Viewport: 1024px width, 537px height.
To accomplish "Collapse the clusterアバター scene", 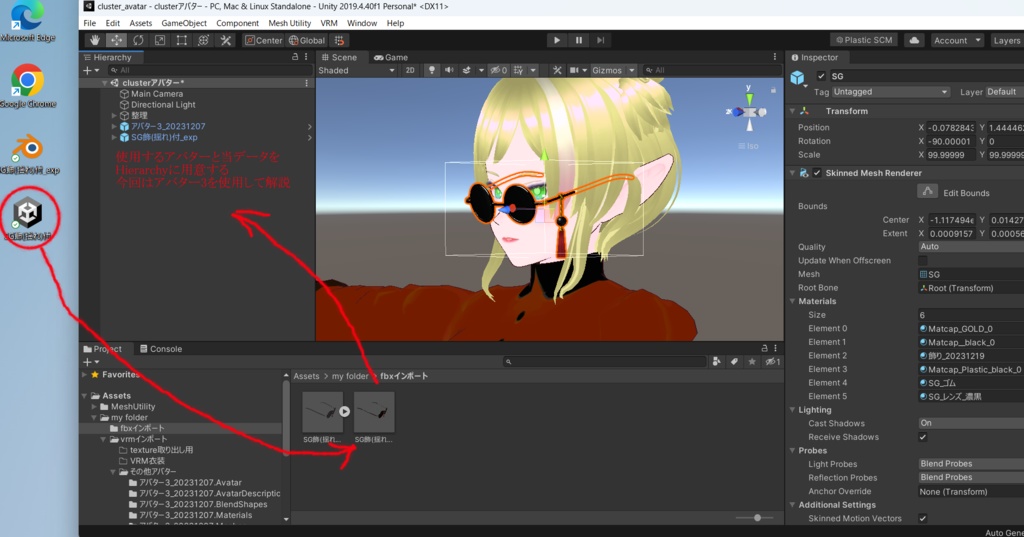I will 104,83.
